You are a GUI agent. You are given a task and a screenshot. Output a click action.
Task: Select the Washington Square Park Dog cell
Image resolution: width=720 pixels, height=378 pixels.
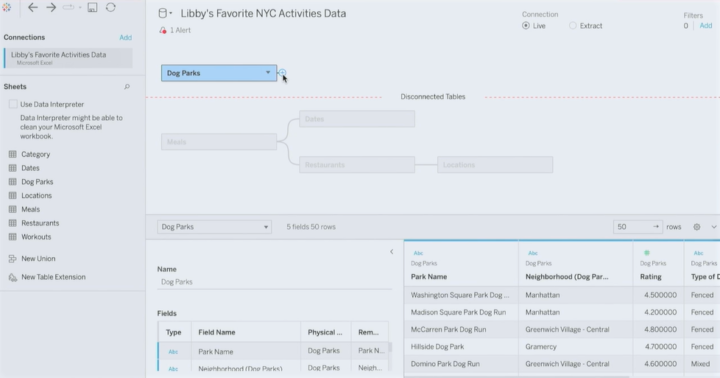click(460, 295)
